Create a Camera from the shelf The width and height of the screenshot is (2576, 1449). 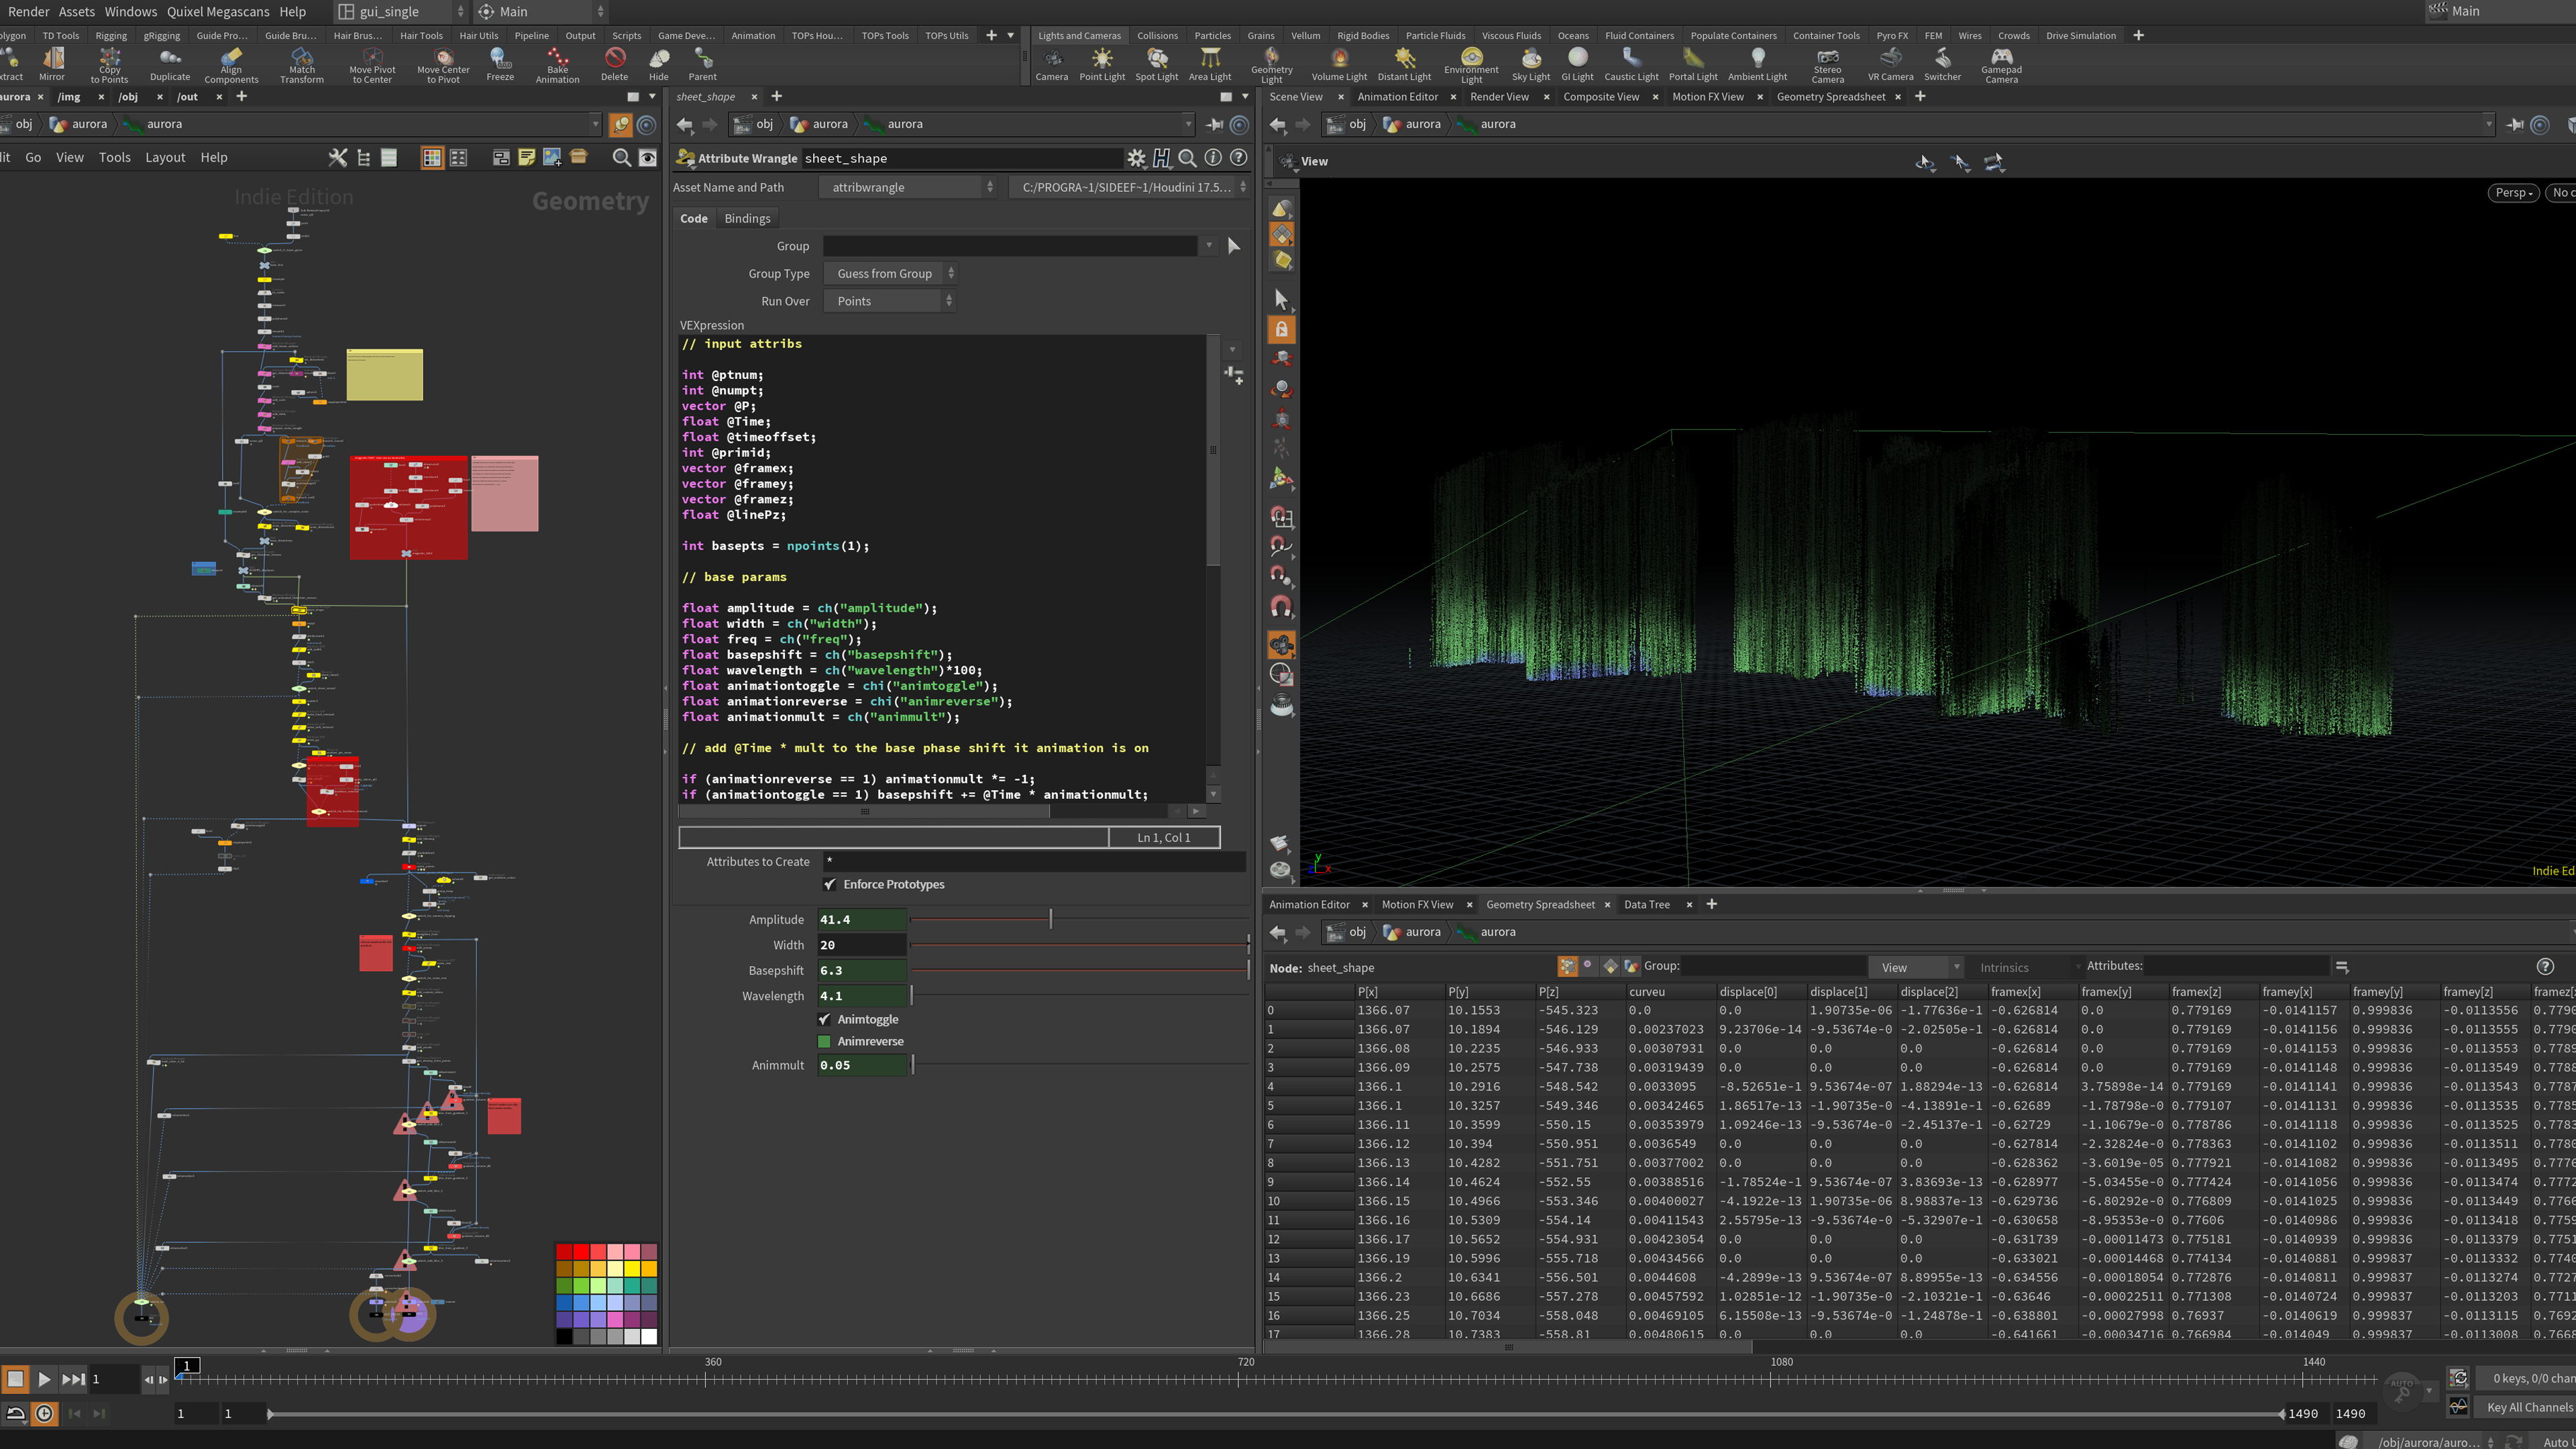point(1051,64)
